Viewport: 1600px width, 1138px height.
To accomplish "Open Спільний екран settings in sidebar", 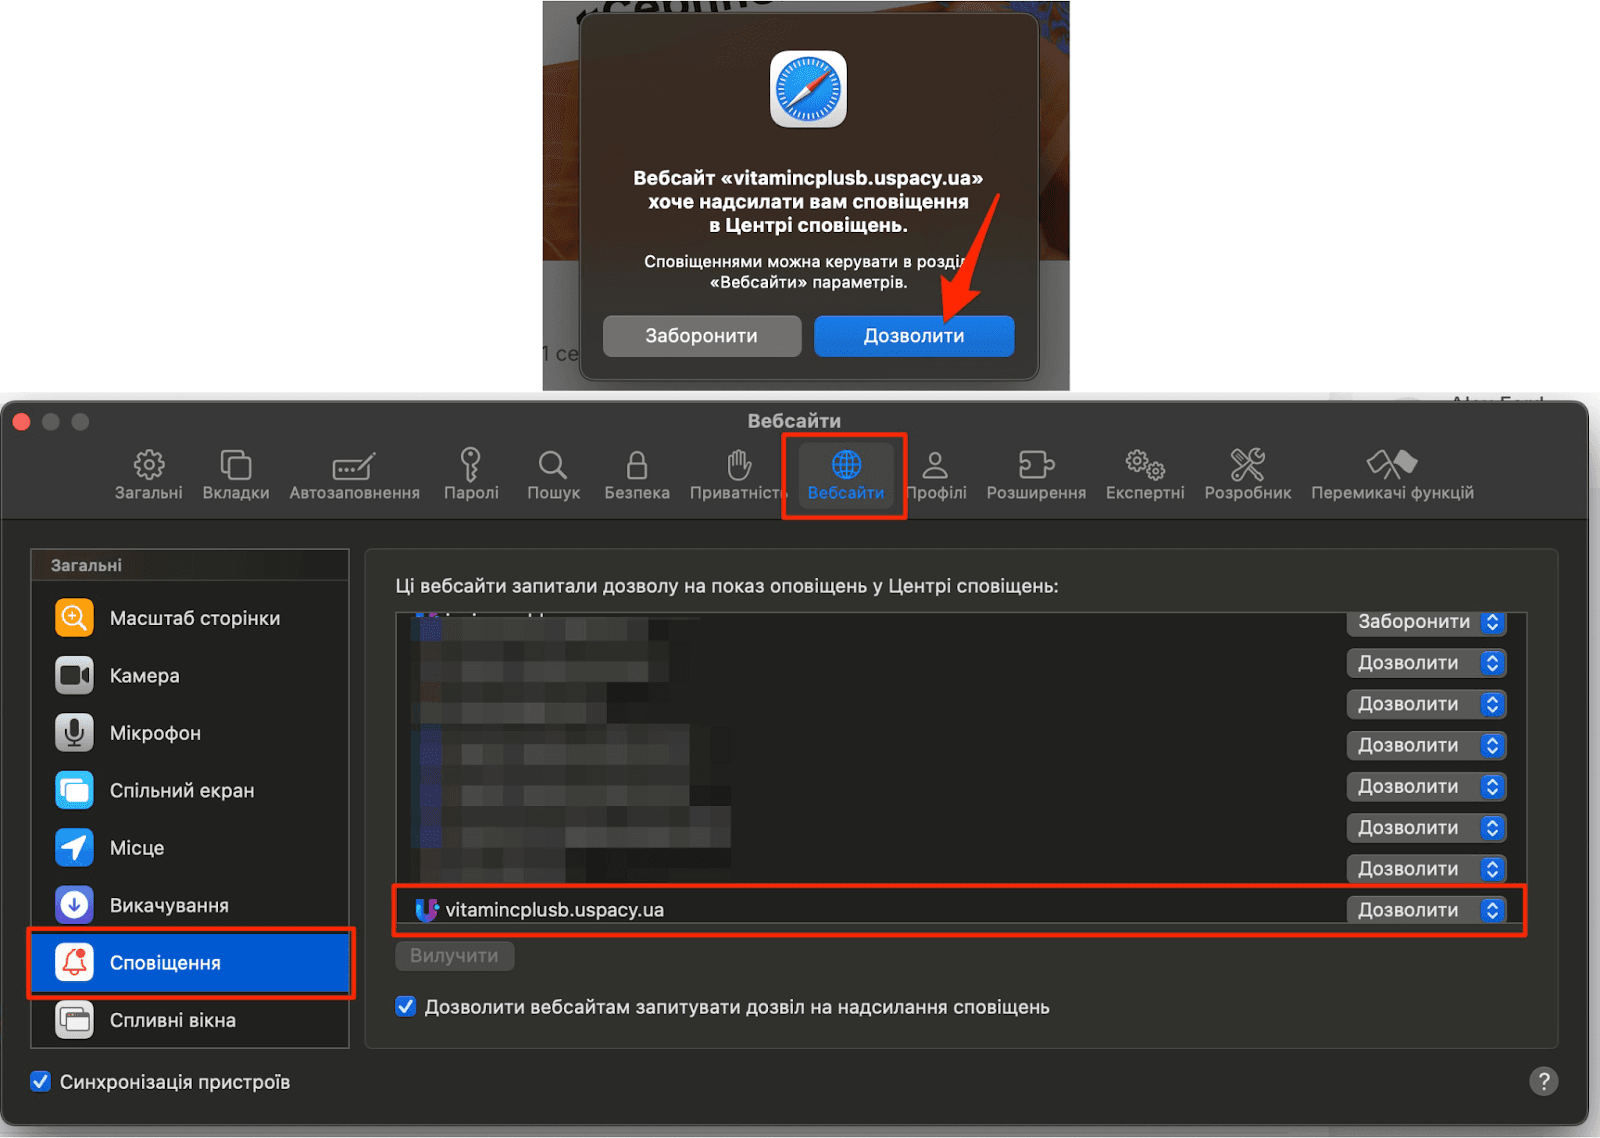I will coord(190,791).
